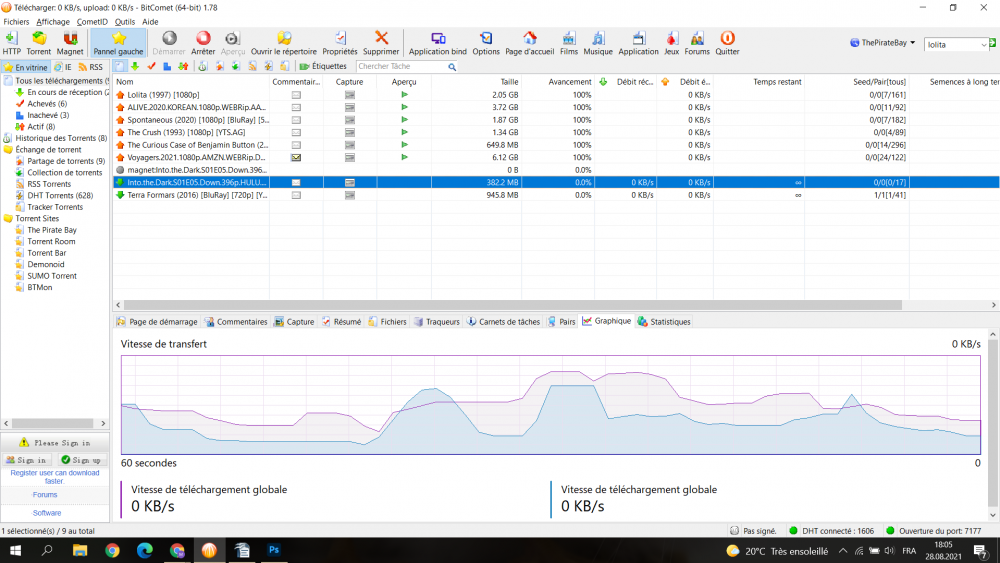
Task: Select Inachevé (3) in sidebar
Action: [48, 115]
